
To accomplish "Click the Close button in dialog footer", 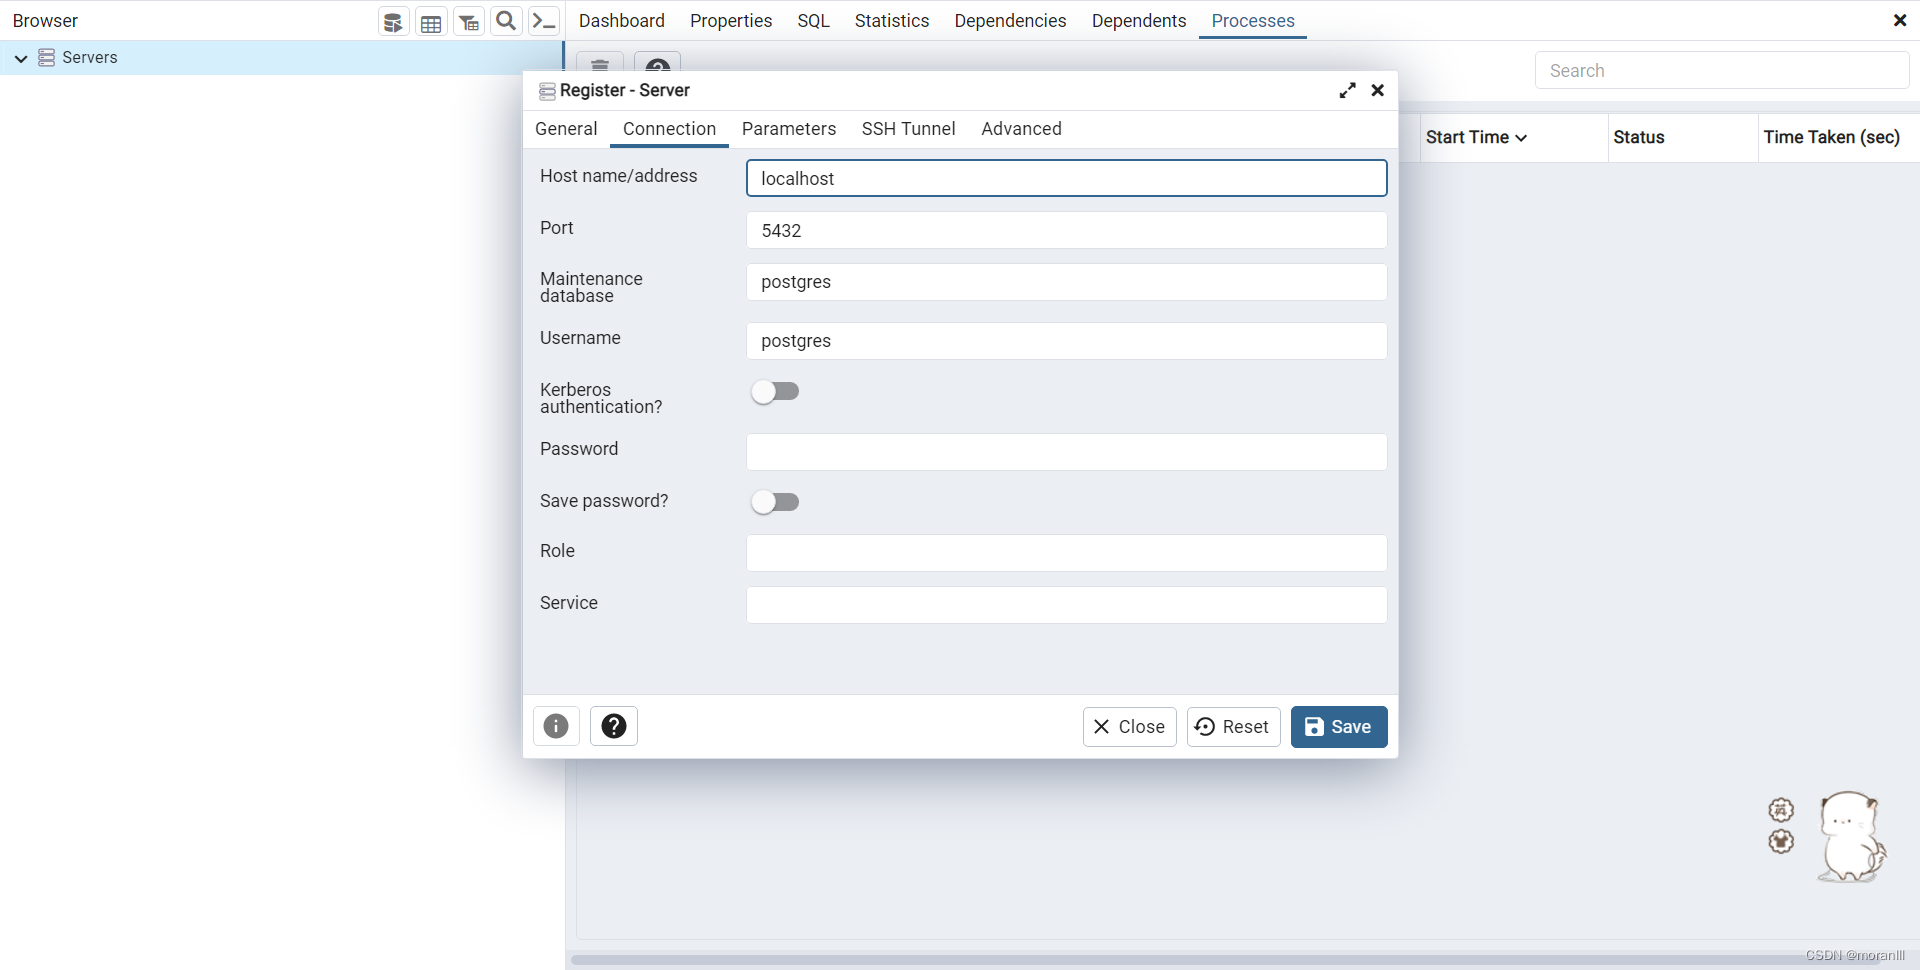I will tap(1129, 727).
